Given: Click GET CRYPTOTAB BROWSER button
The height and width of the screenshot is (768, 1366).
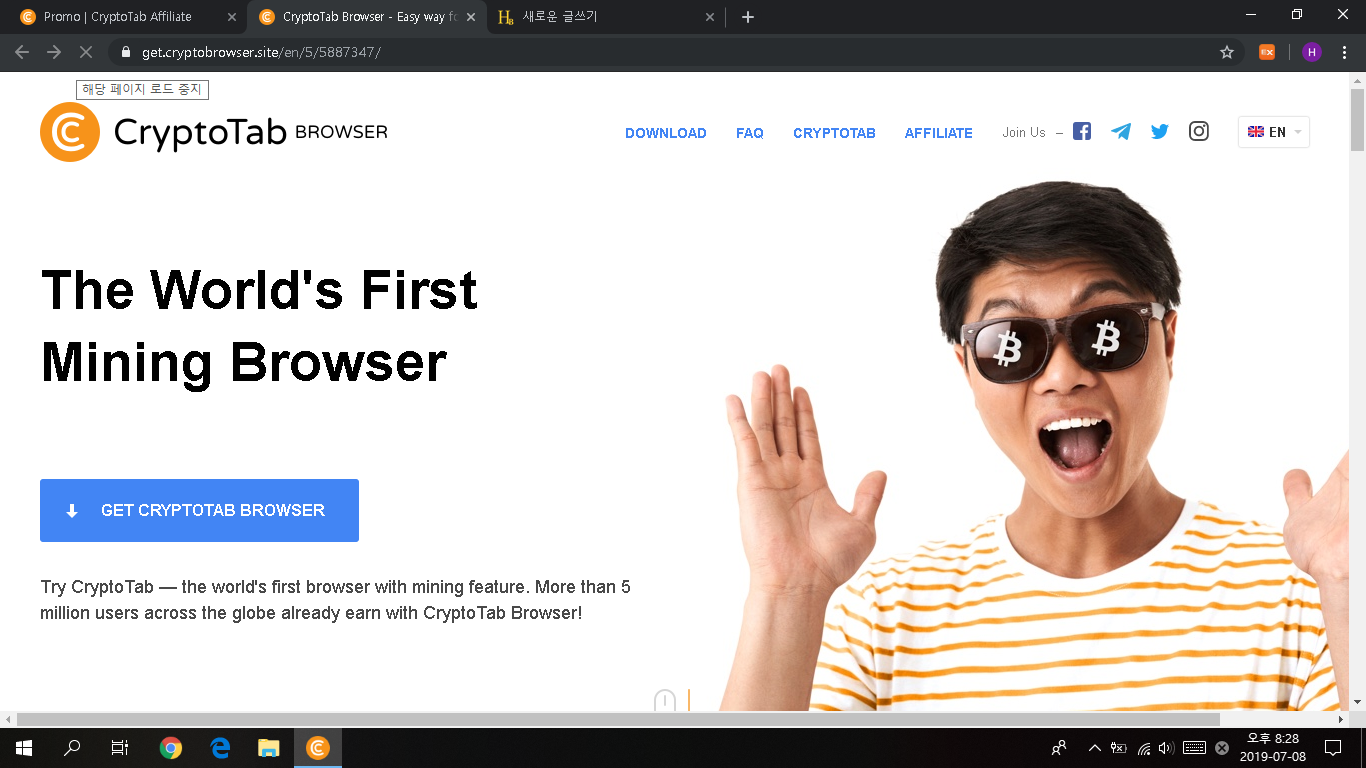Looking at the screenshot, I should (199, 510).
